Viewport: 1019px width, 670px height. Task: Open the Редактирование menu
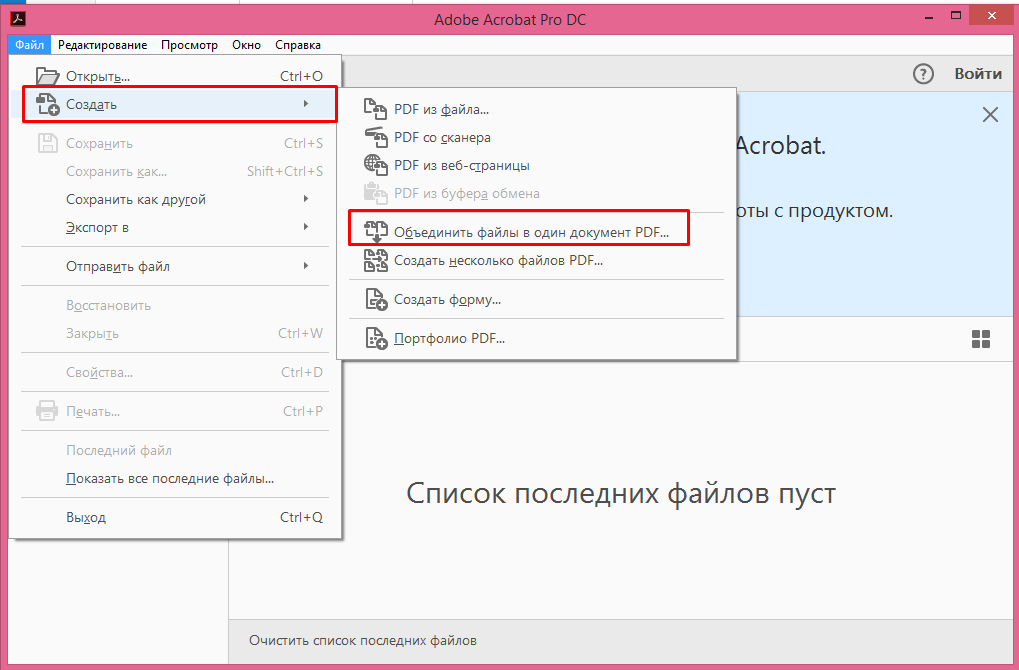point(103,45)
